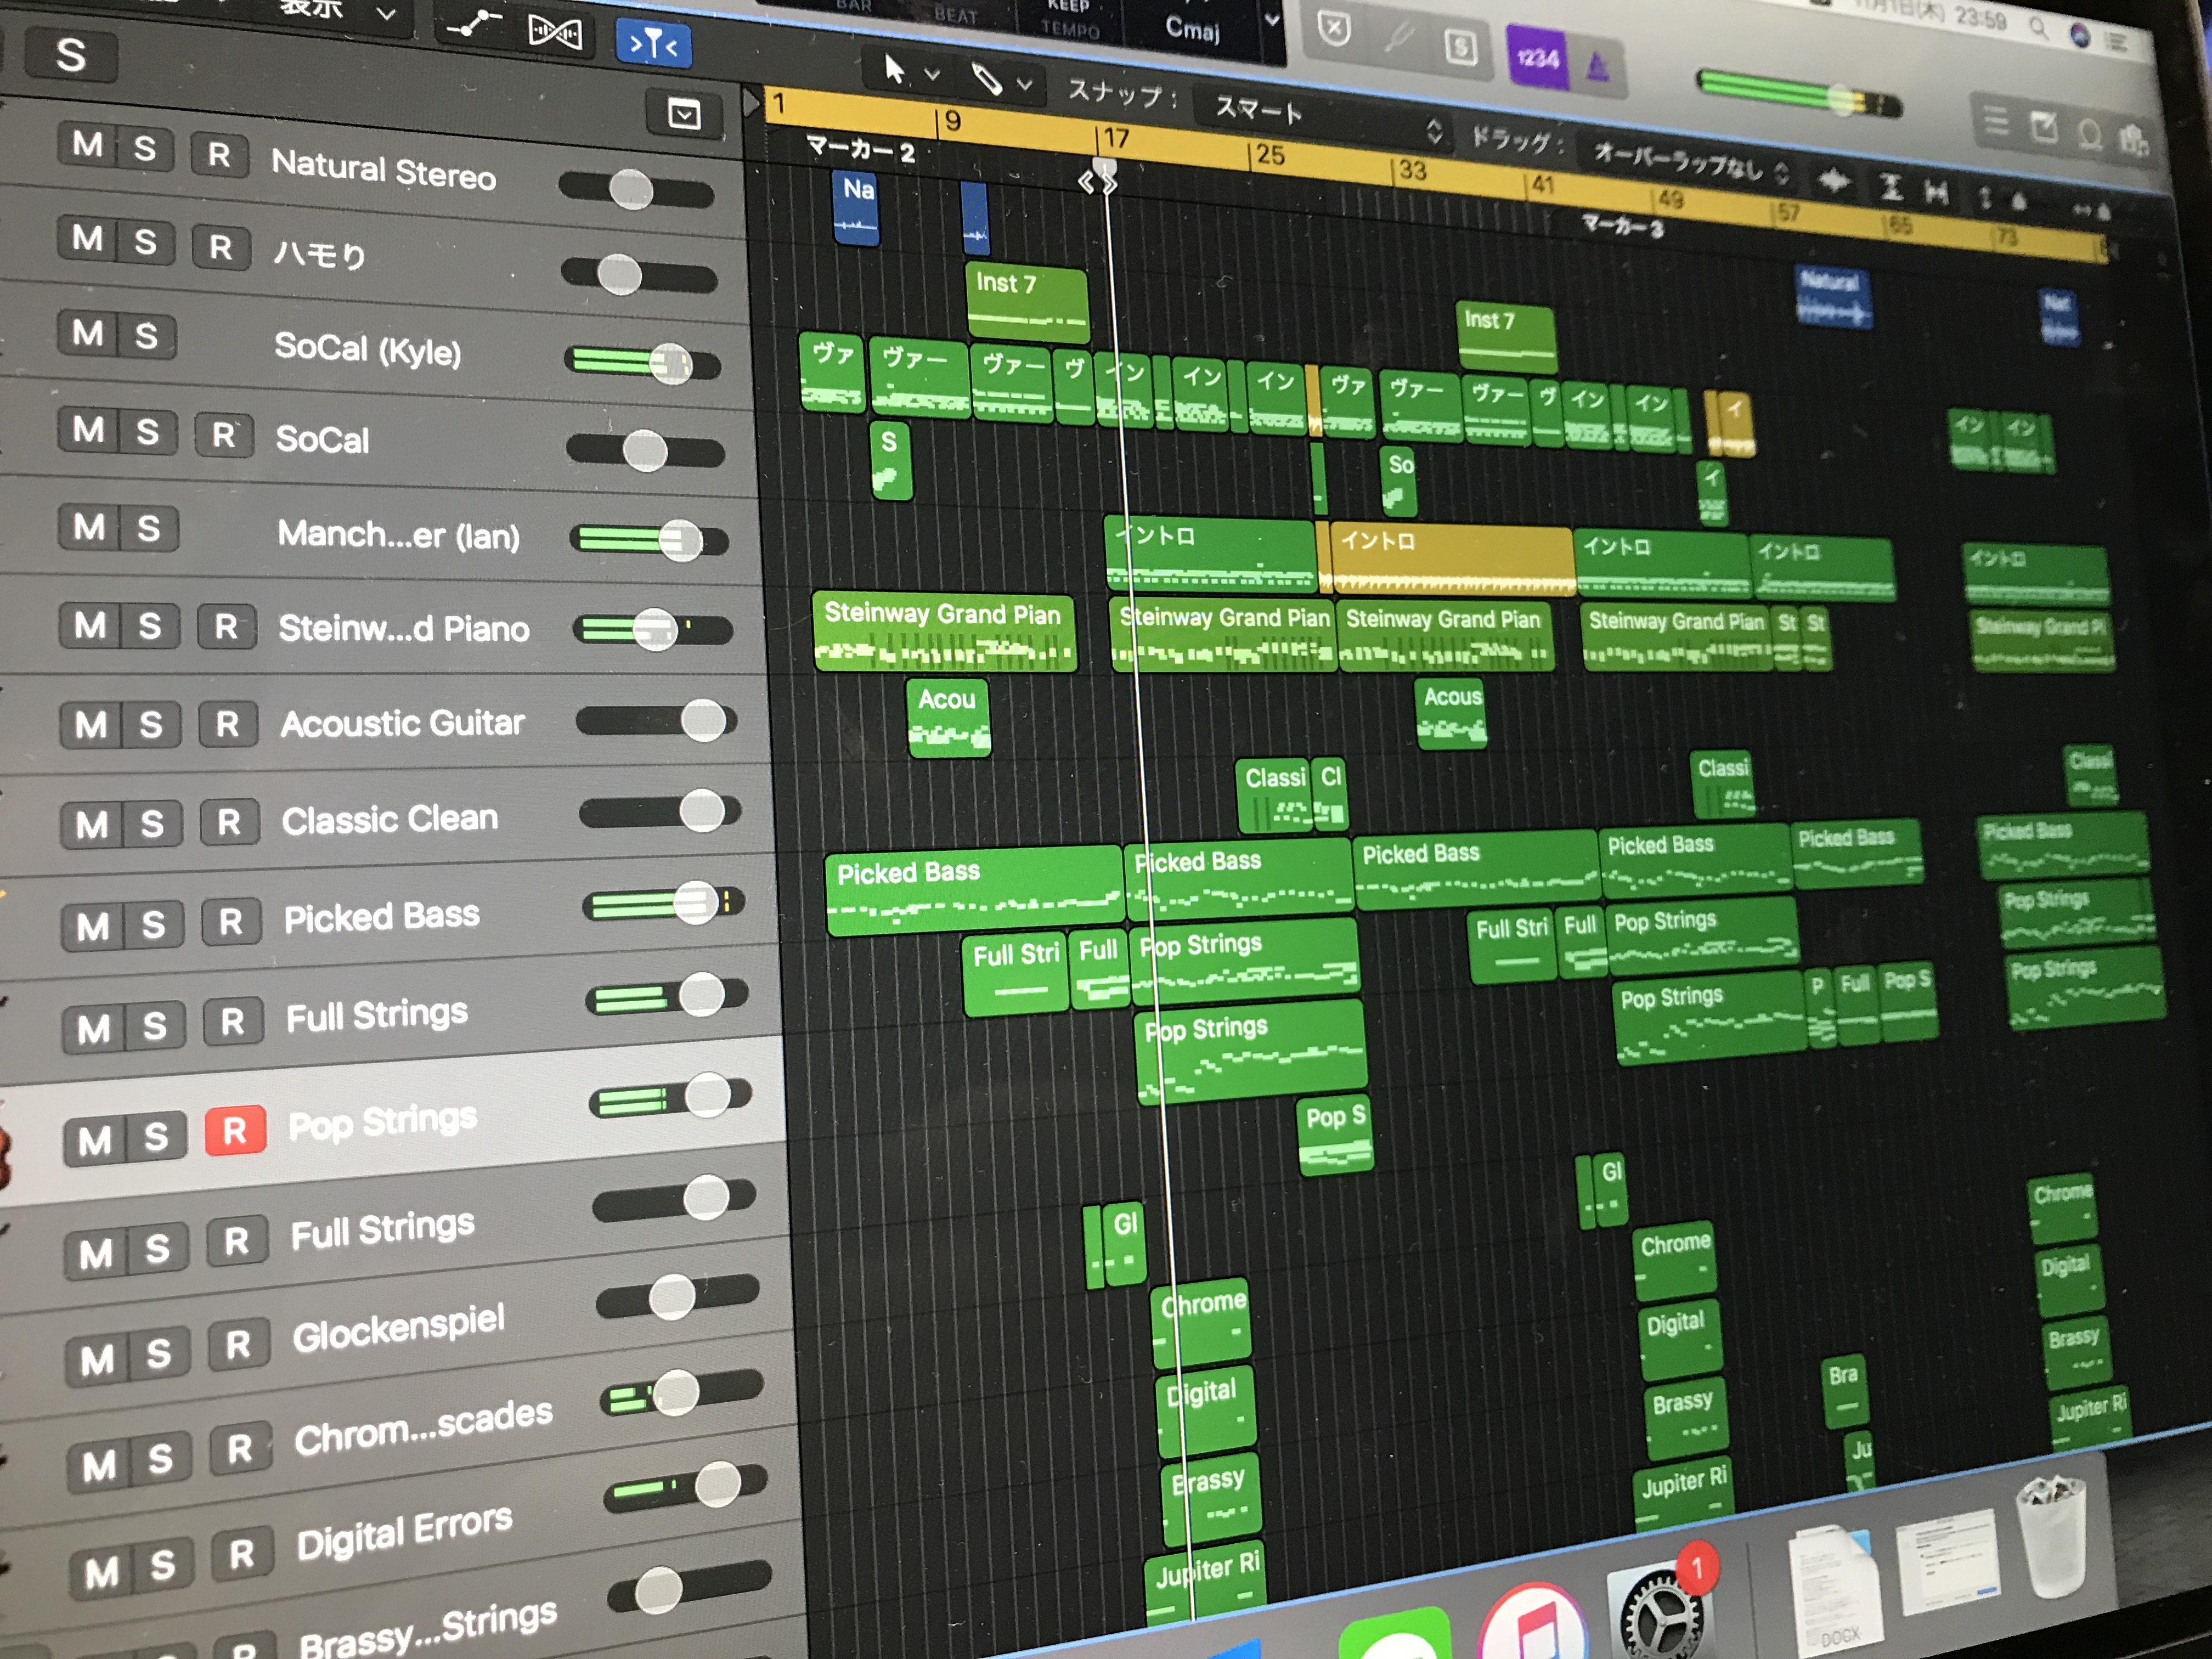
Task: Click the Show/Hide Automation icon
Action: click(473, 24)
